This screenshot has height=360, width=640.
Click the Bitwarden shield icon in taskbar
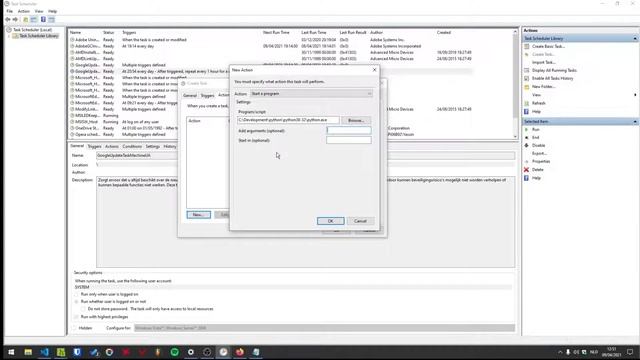pos(77,352)
